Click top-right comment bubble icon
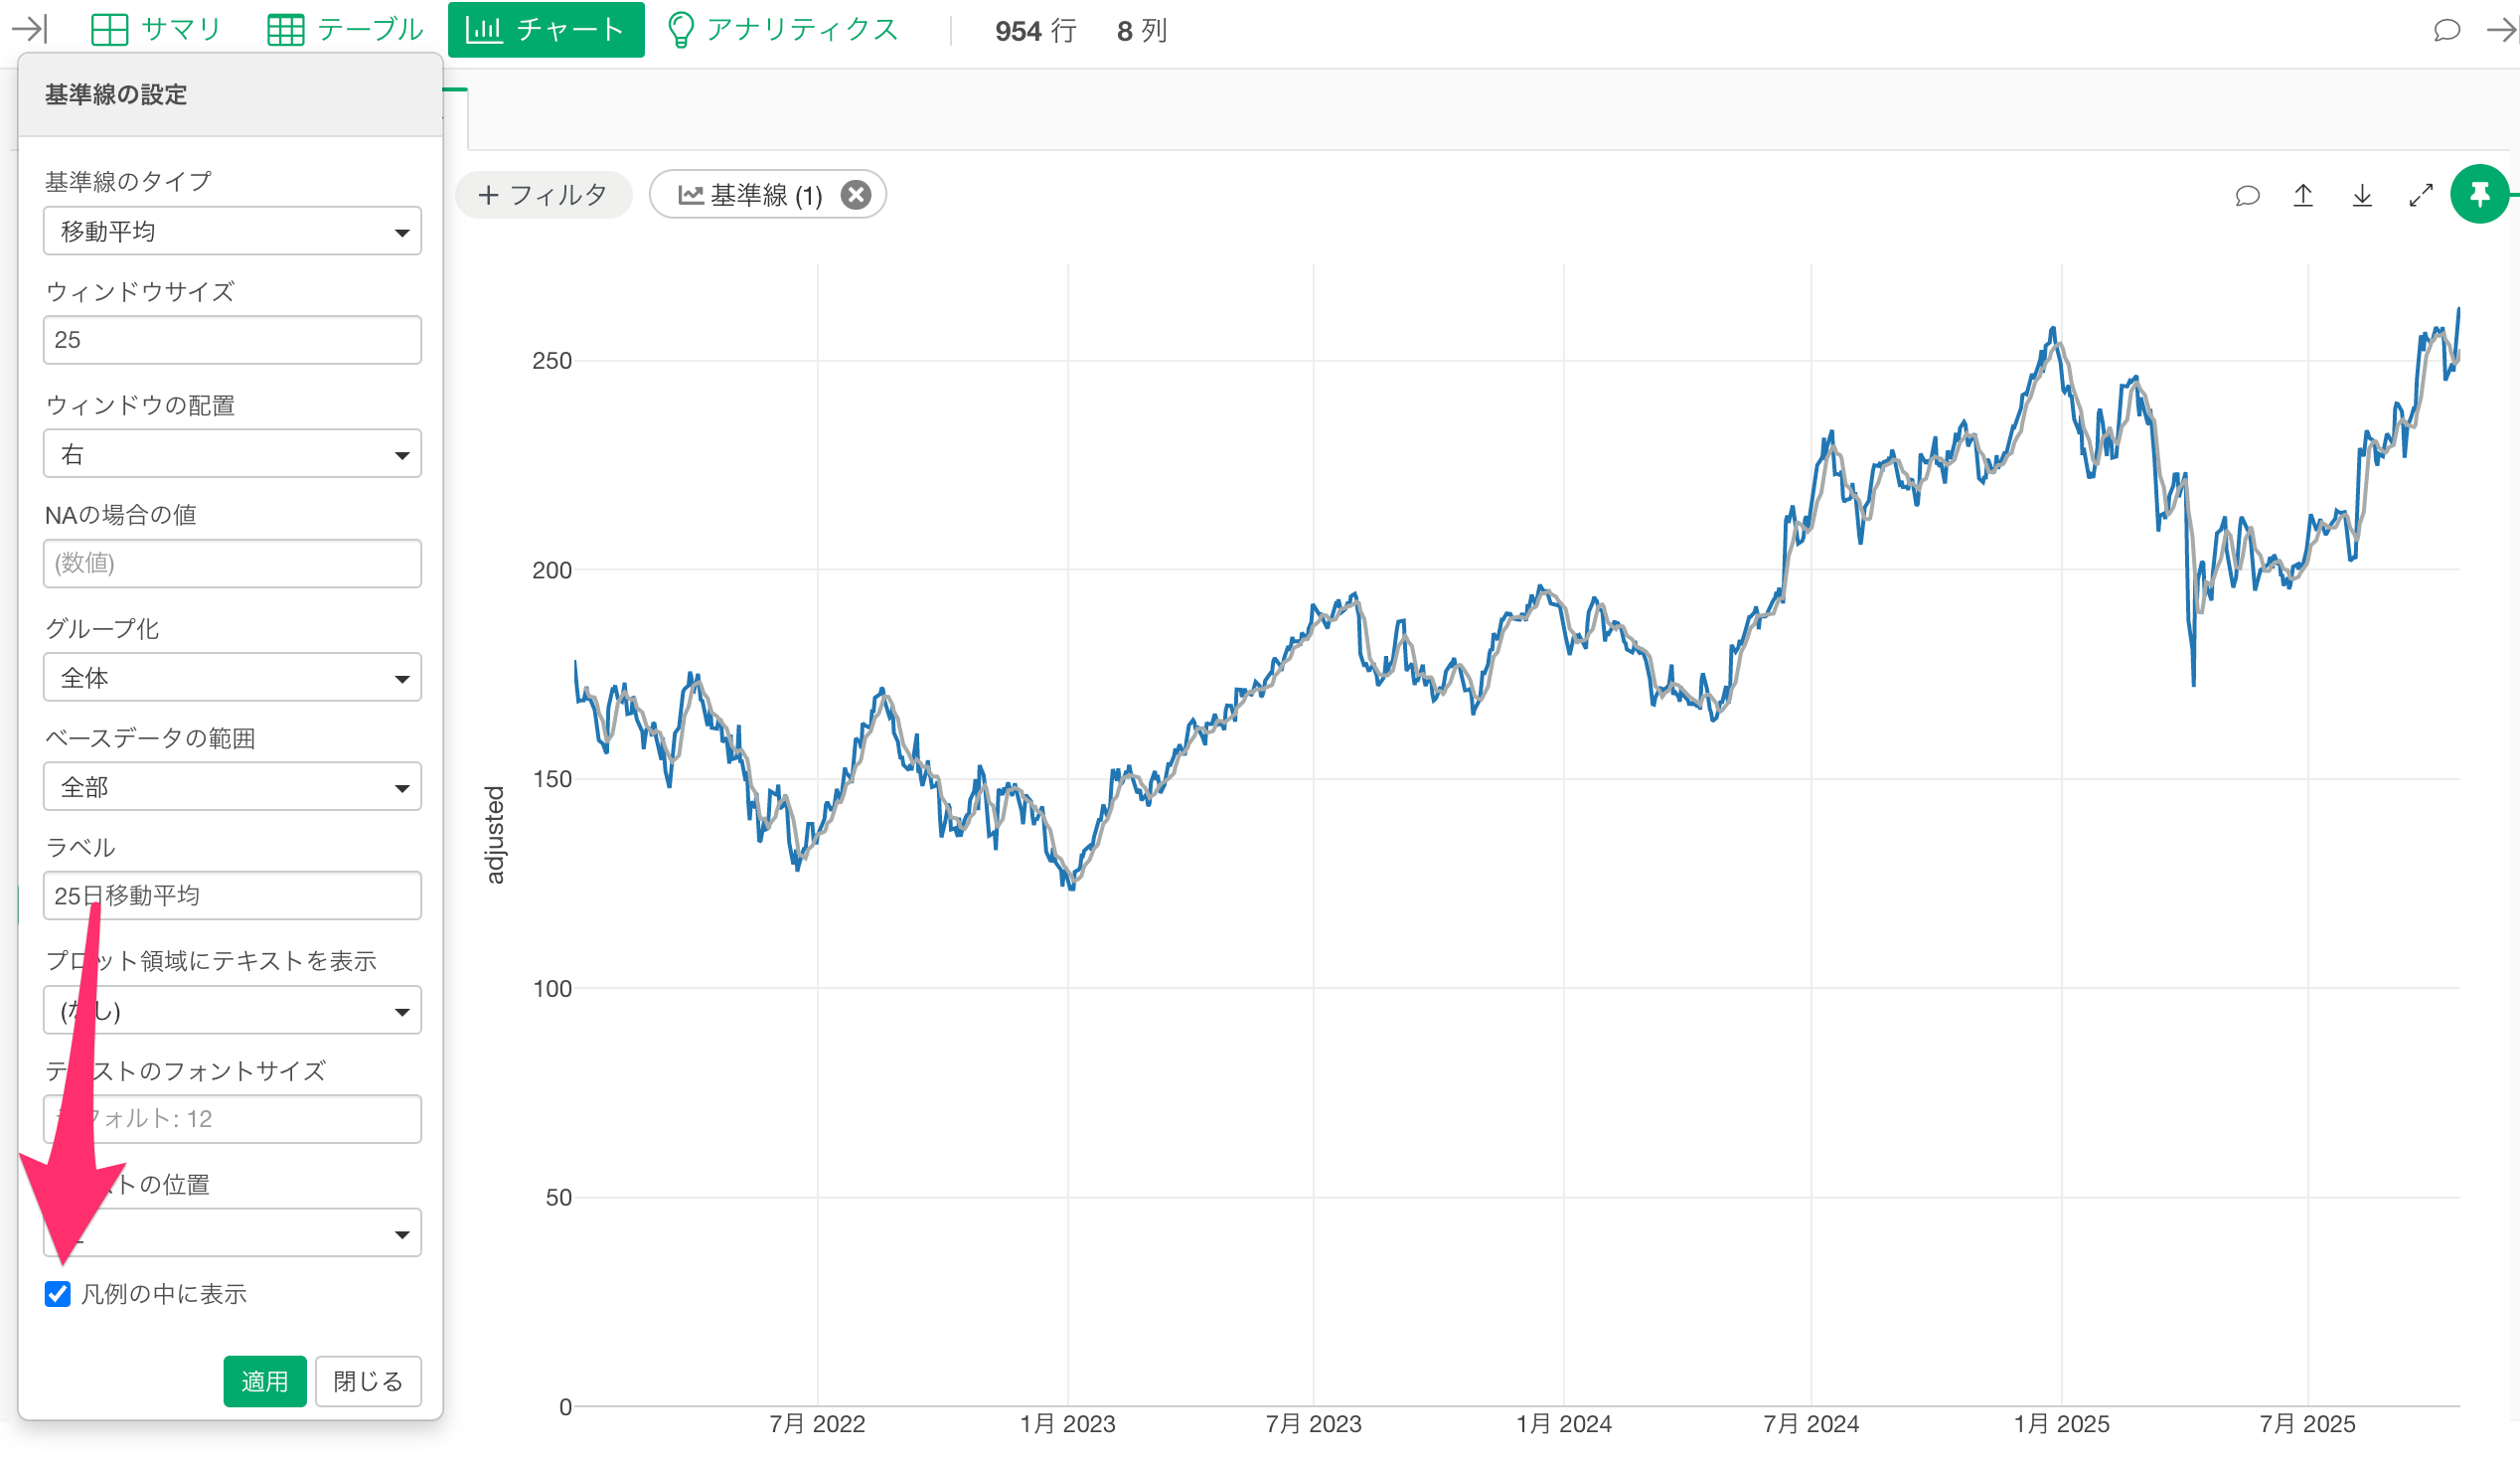 coord(2446,30)
